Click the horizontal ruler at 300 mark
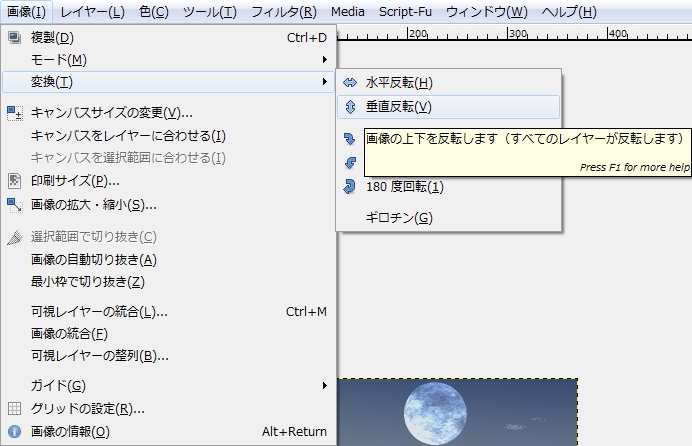Image resolution: width=692 pixels, height=446 pixels. pyautogui.click(x=517, y=34)
